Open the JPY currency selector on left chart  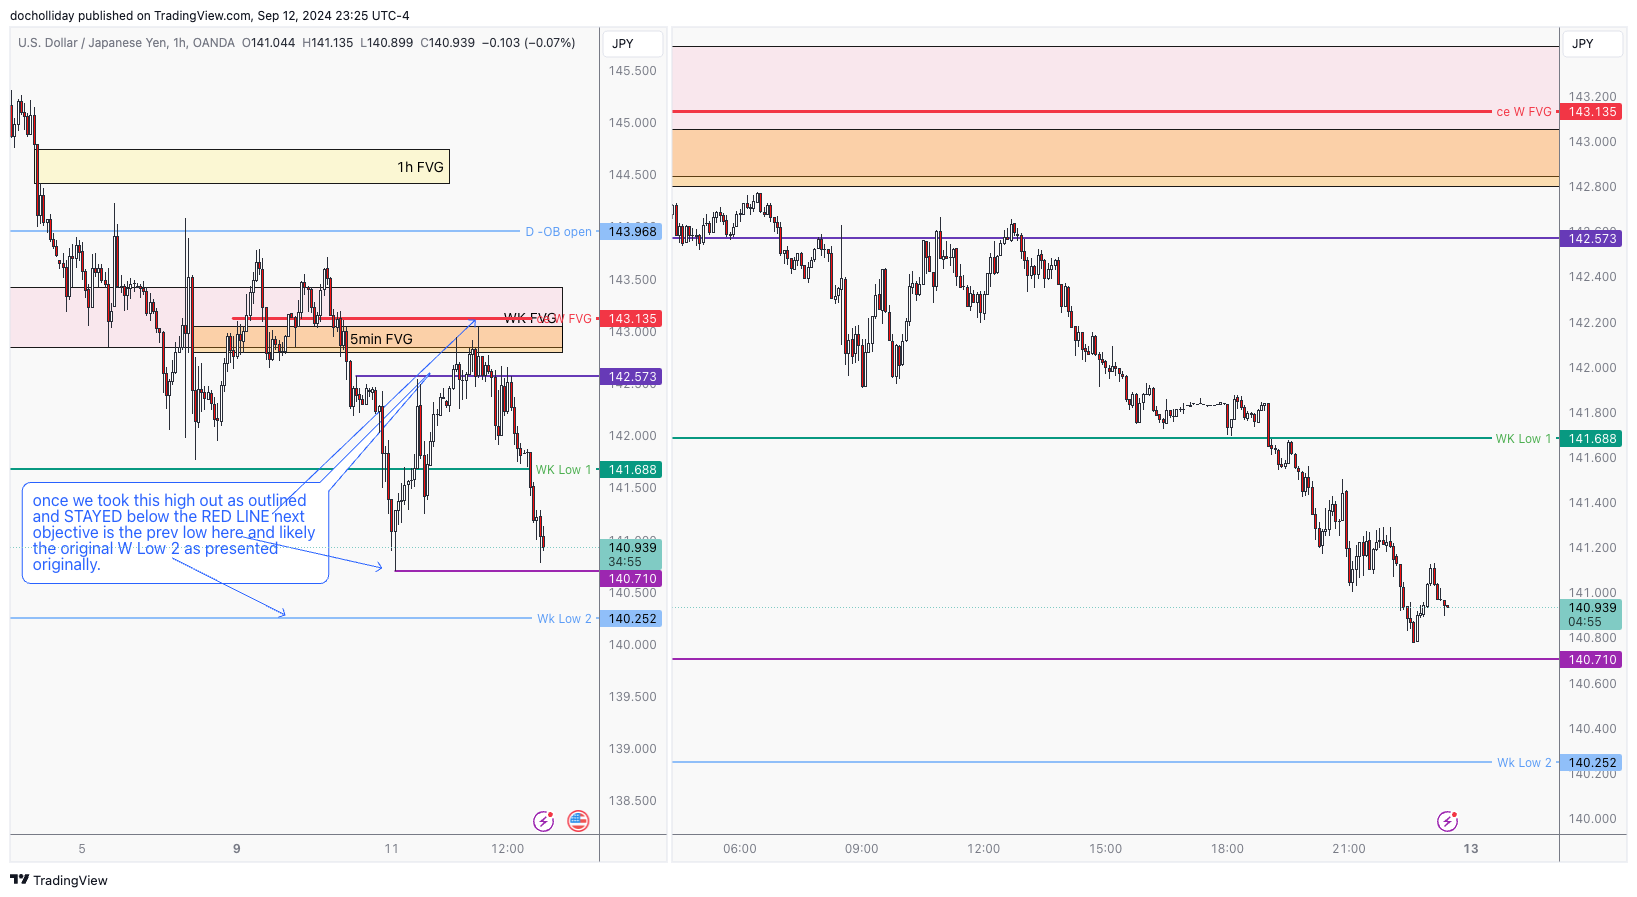pos(632,44)
